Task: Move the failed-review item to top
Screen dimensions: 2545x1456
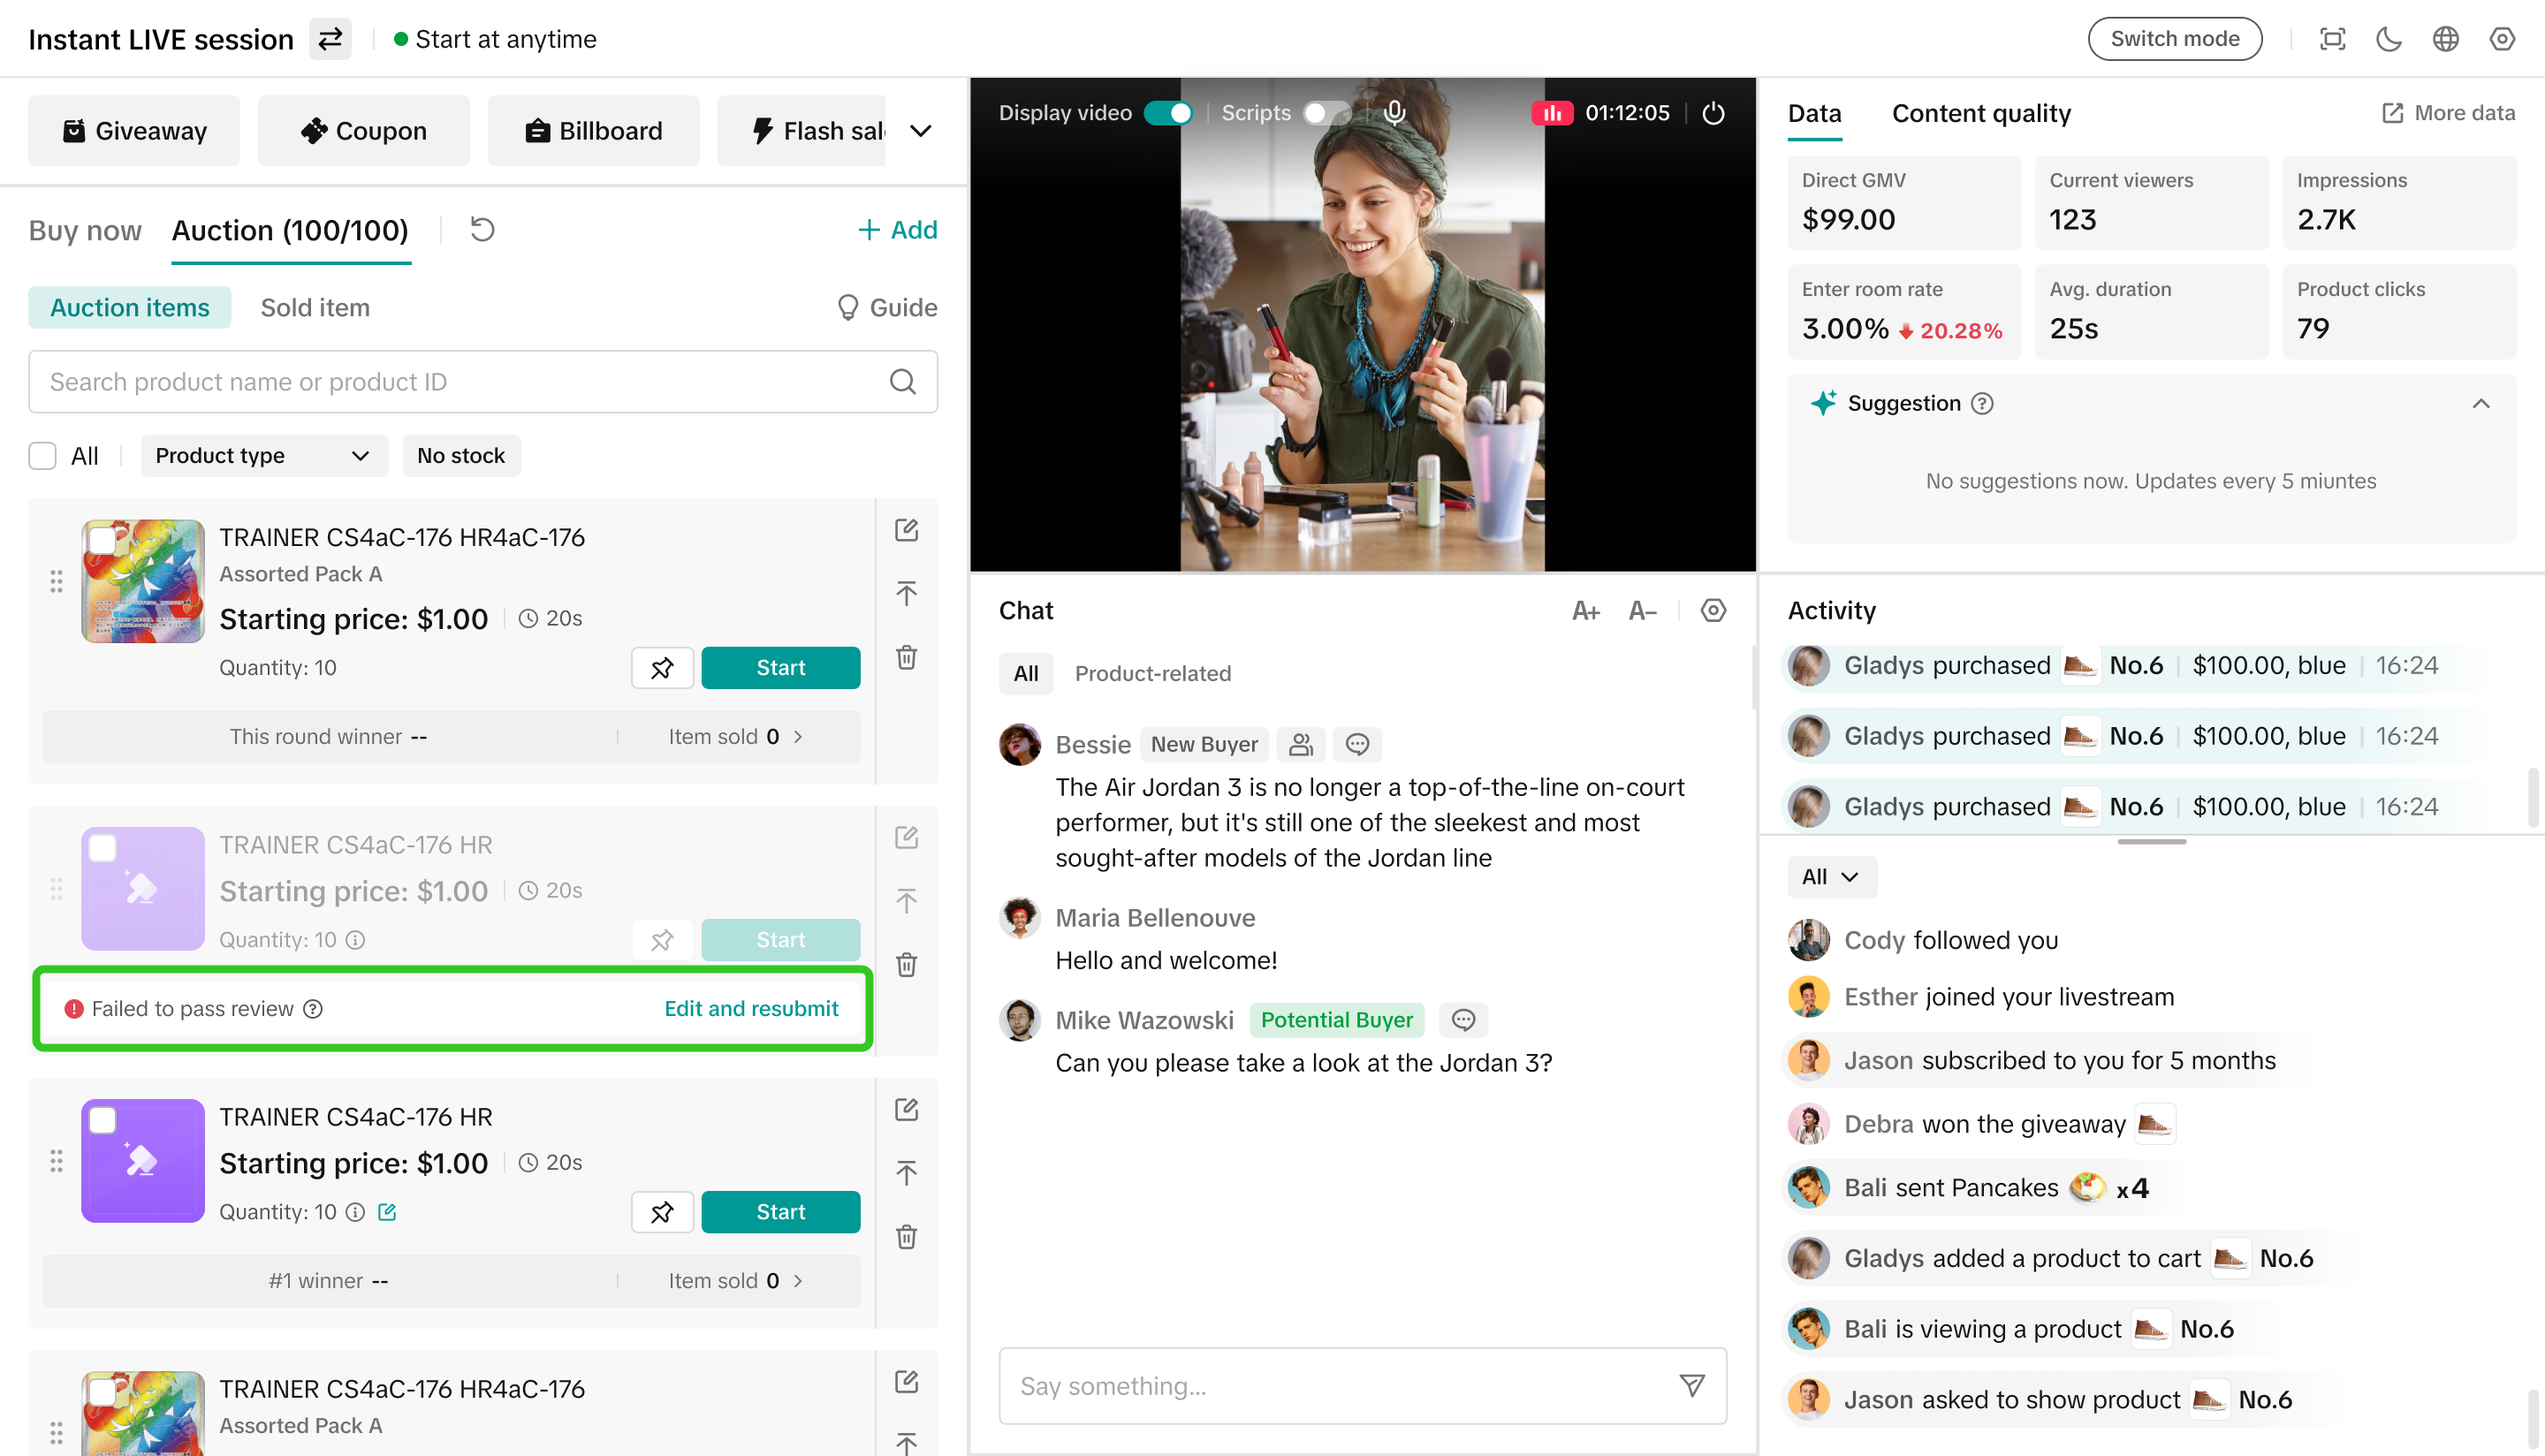Action: coord(906,901)
